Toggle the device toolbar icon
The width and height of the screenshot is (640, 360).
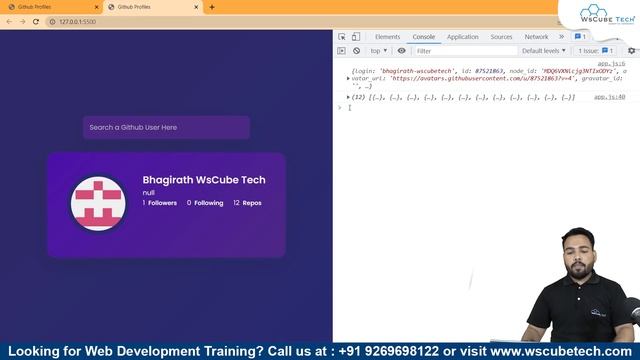[x=356, y=37]
